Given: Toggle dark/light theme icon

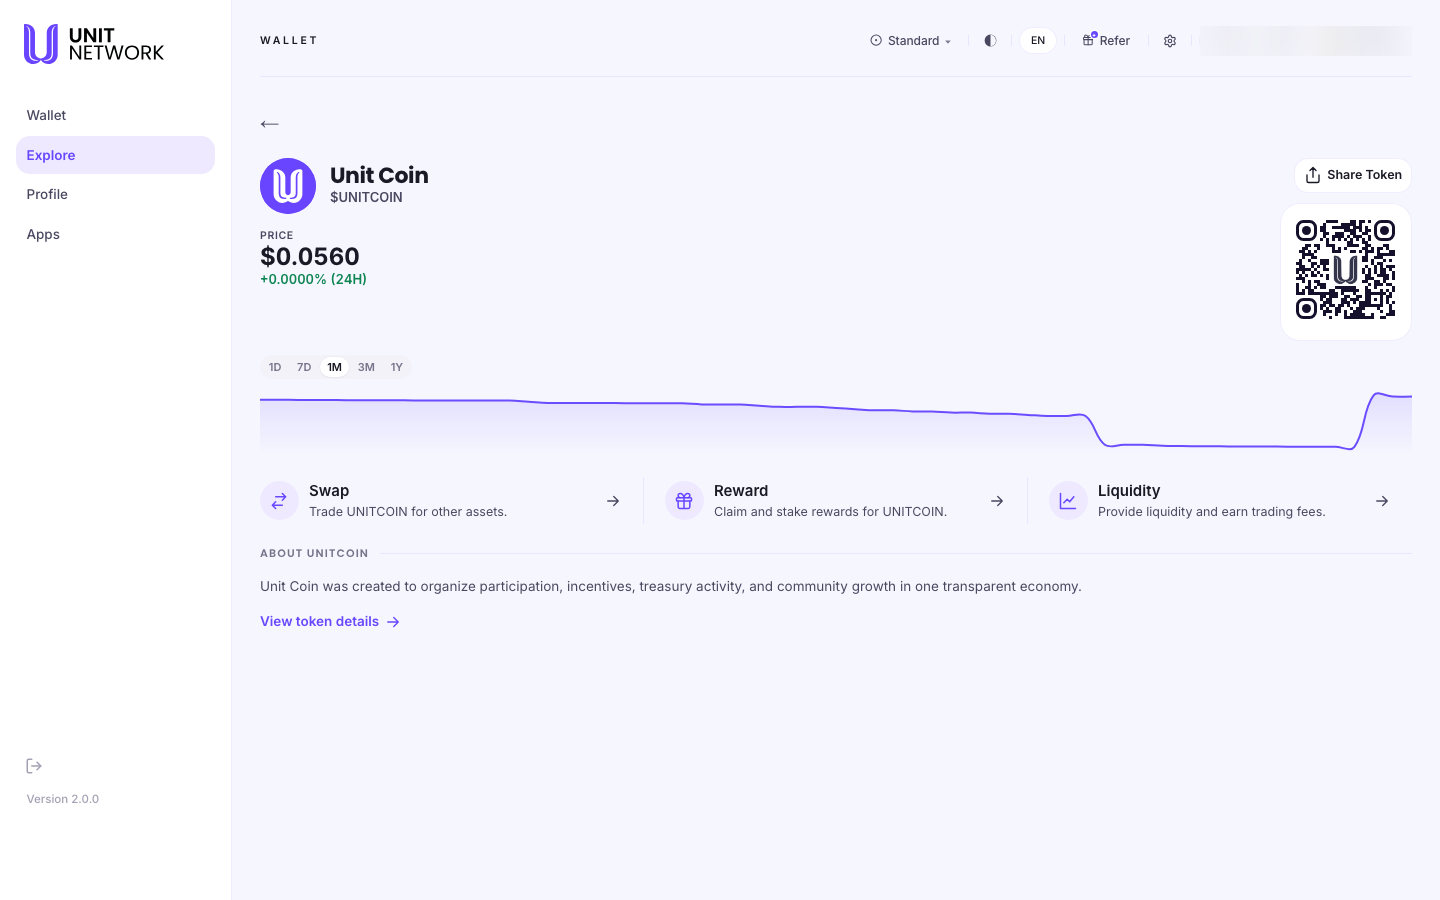Looking at the screenshot, I should coord(990,41).
